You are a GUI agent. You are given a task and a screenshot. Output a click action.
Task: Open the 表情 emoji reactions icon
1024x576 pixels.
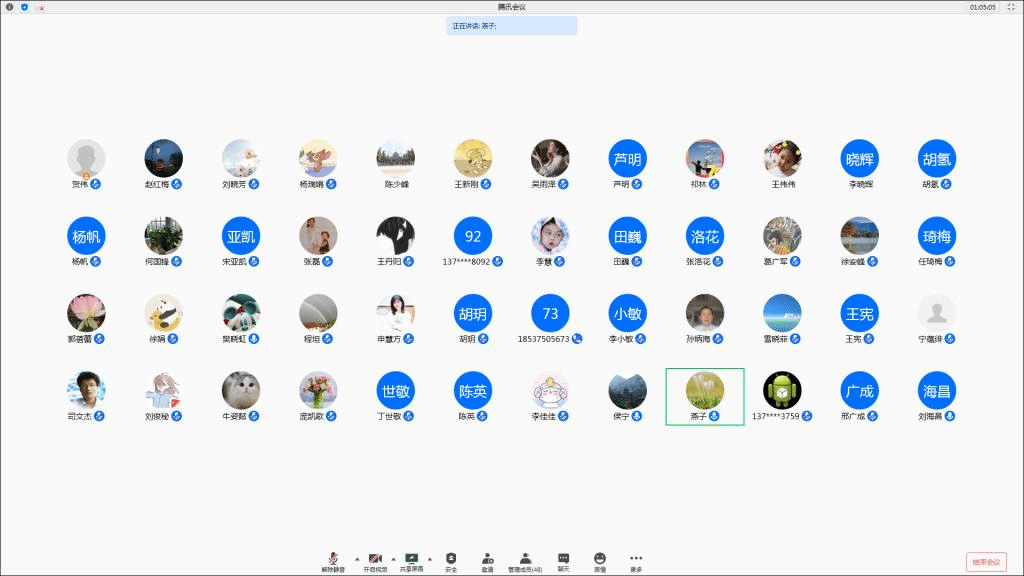click(599, 560)
